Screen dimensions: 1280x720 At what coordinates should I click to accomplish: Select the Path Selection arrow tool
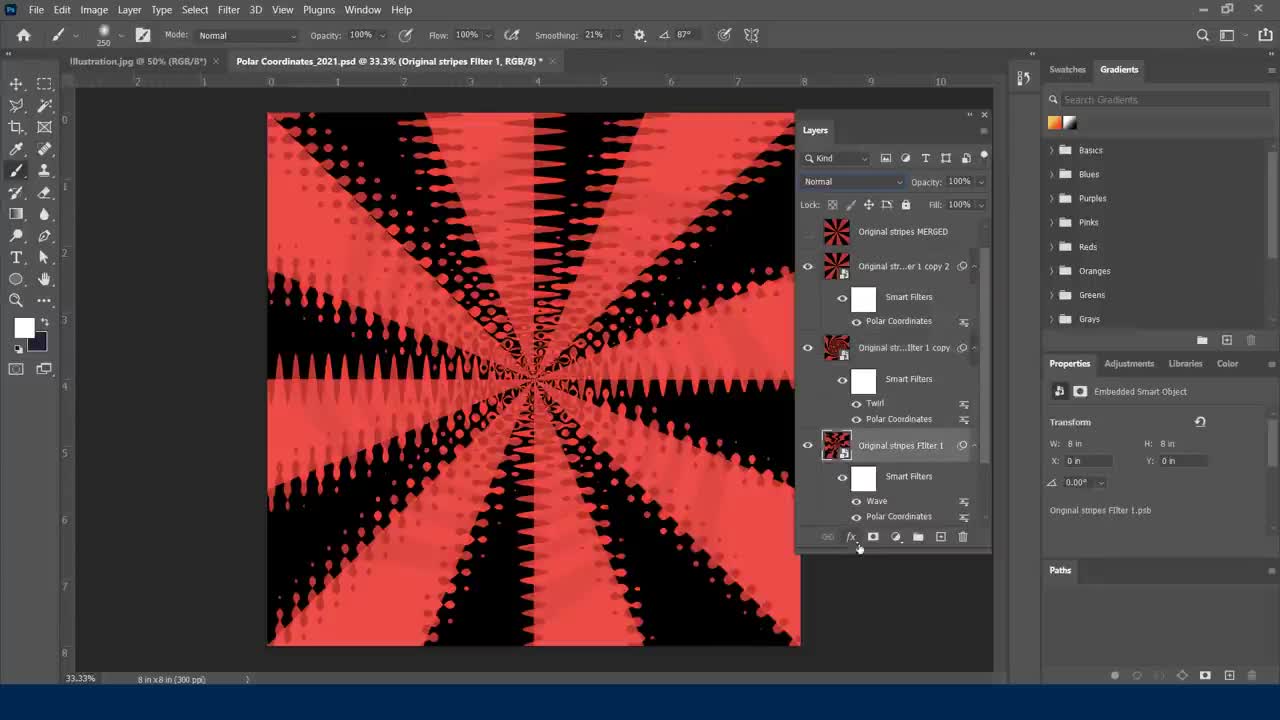[44, 258]
